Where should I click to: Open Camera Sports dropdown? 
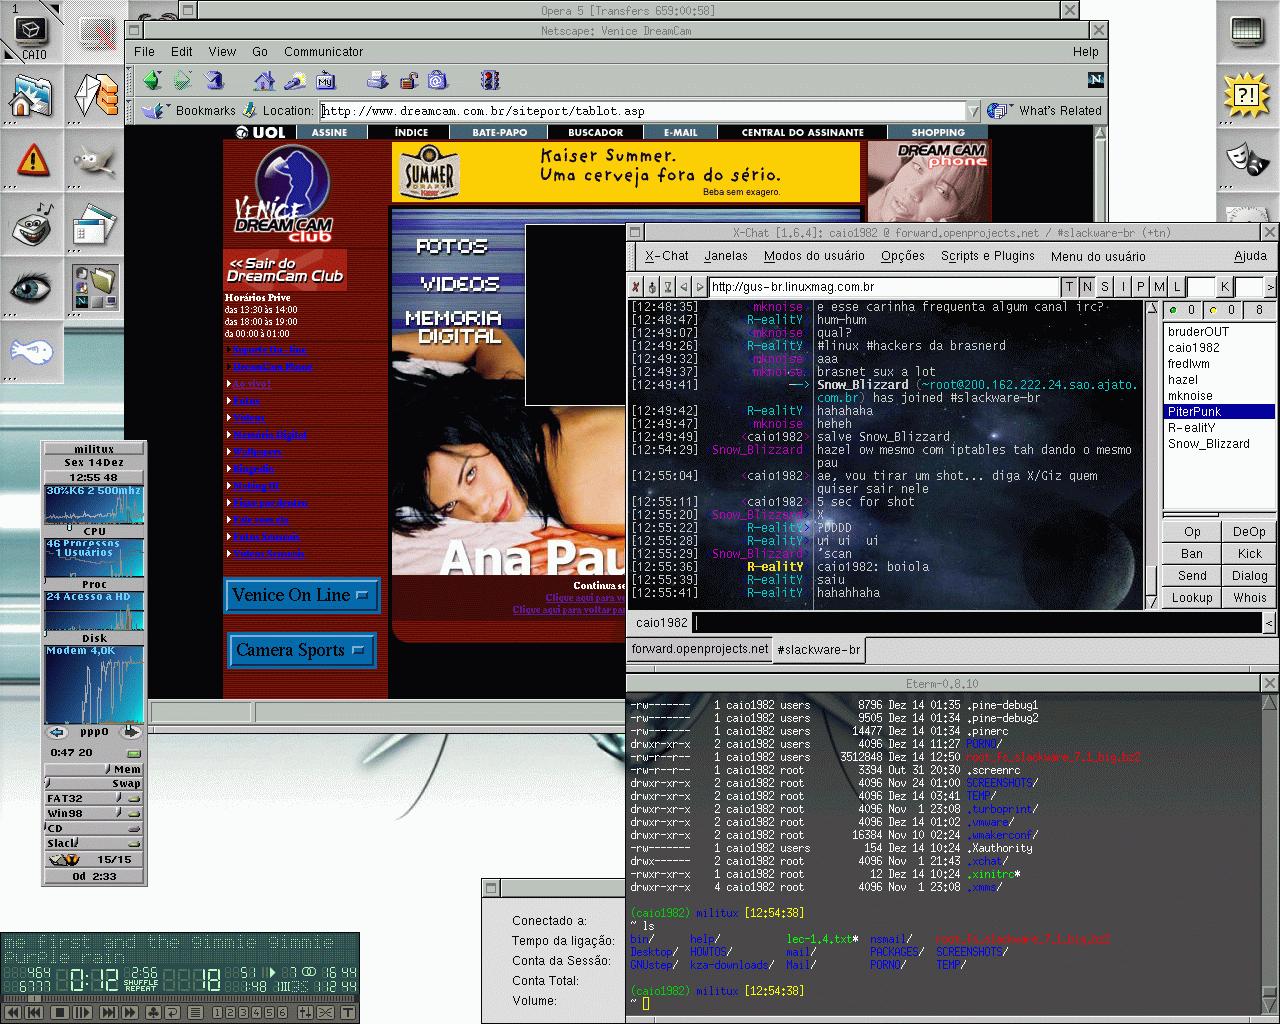click(302, 650)
